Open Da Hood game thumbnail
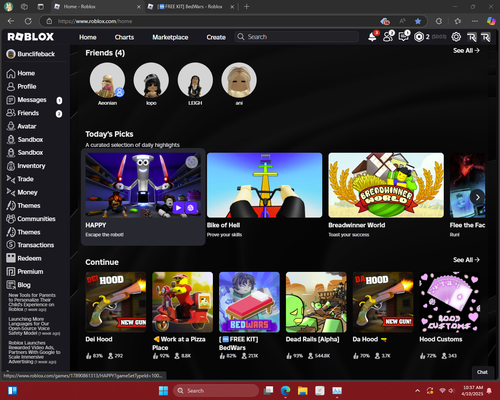 [383, 302]
